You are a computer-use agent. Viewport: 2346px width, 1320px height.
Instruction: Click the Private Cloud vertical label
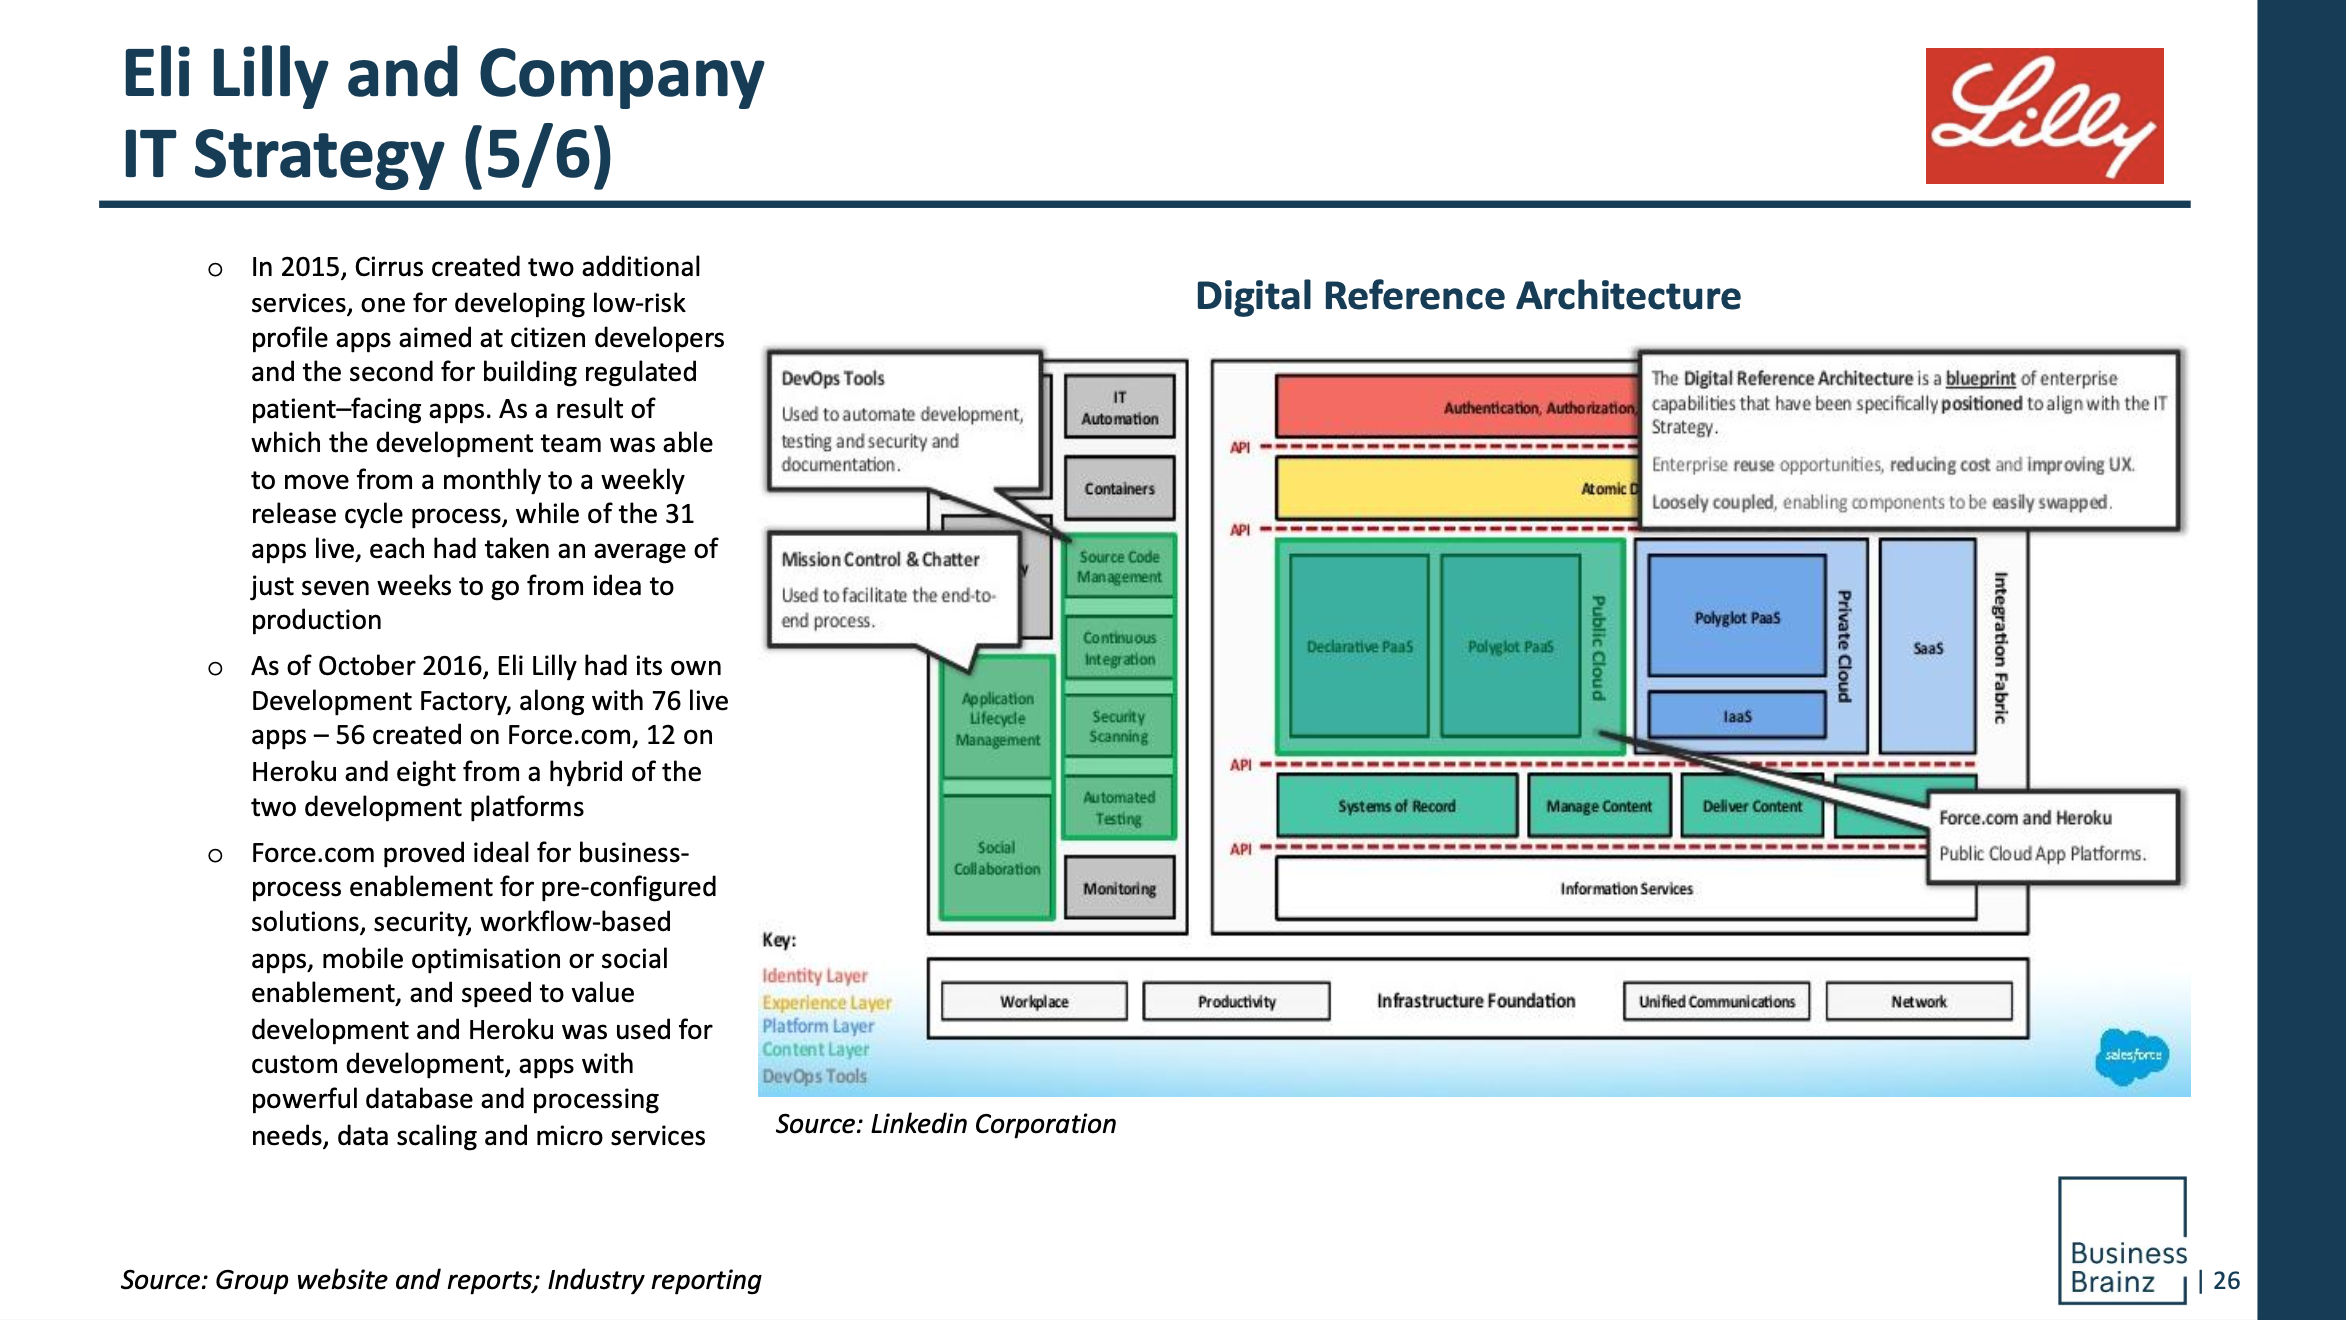1845,646
